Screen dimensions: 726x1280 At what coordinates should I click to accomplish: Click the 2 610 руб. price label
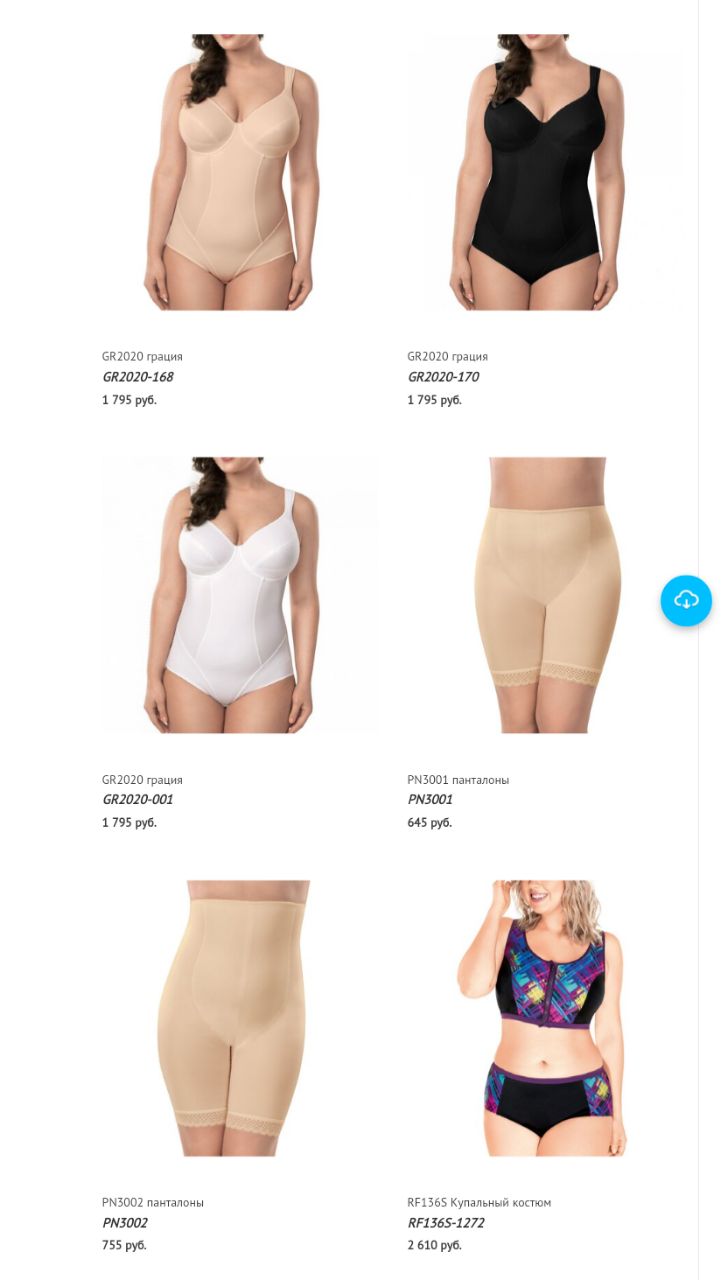pyautogui.click(x=434, y=1245)
